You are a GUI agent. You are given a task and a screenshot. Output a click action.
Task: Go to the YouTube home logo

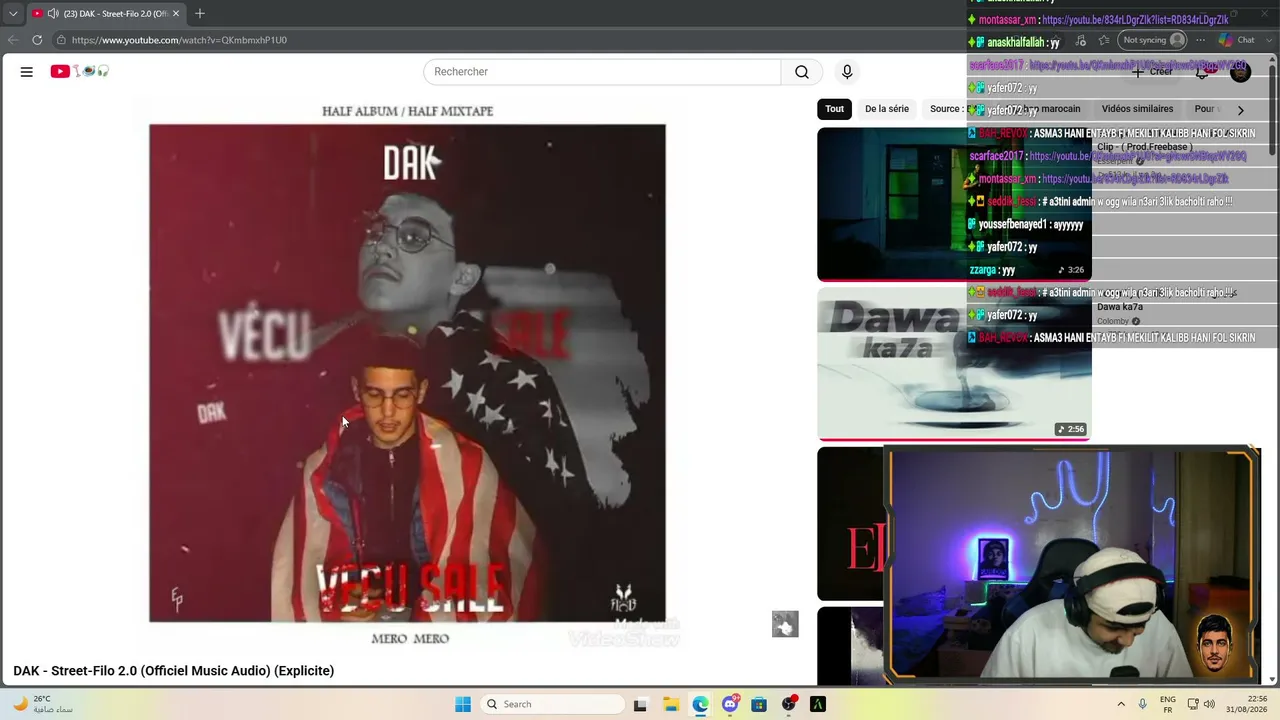coord(80,72)
